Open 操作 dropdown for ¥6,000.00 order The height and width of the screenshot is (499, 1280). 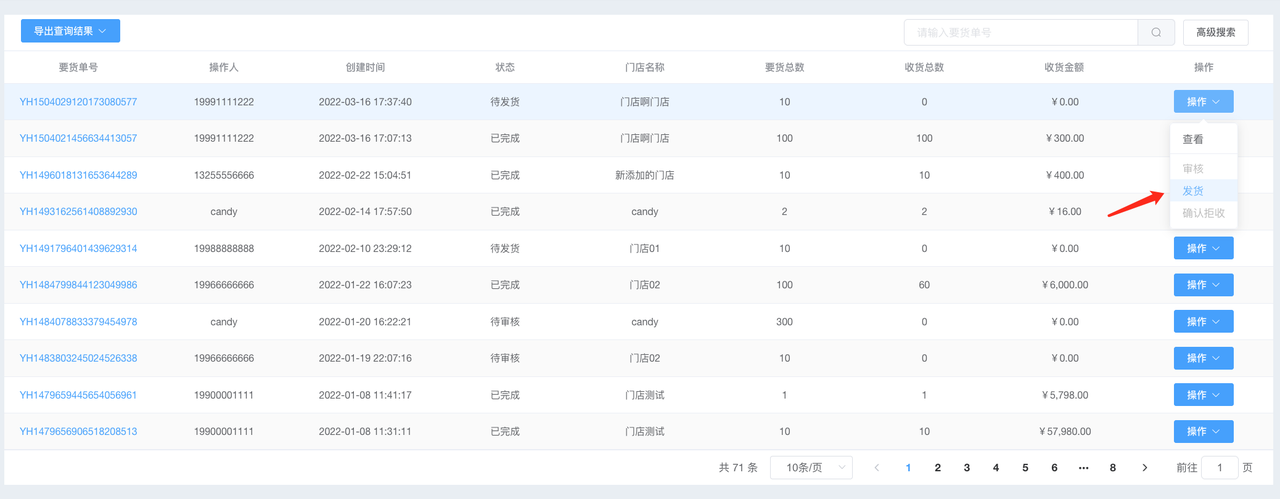tap(1203, 285)
